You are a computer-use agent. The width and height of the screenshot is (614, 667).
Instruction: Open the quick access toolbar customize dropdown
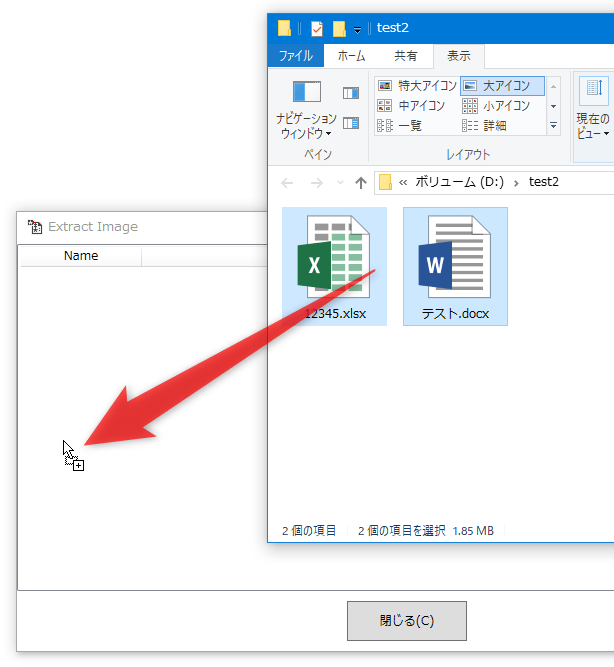[357, 30]
